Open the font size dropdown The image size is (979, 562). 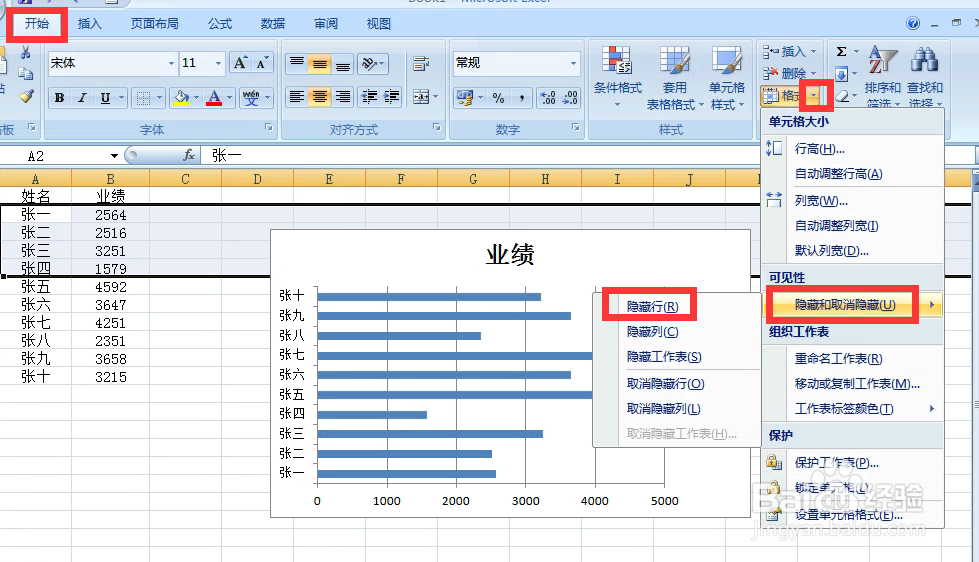point(218,63)
